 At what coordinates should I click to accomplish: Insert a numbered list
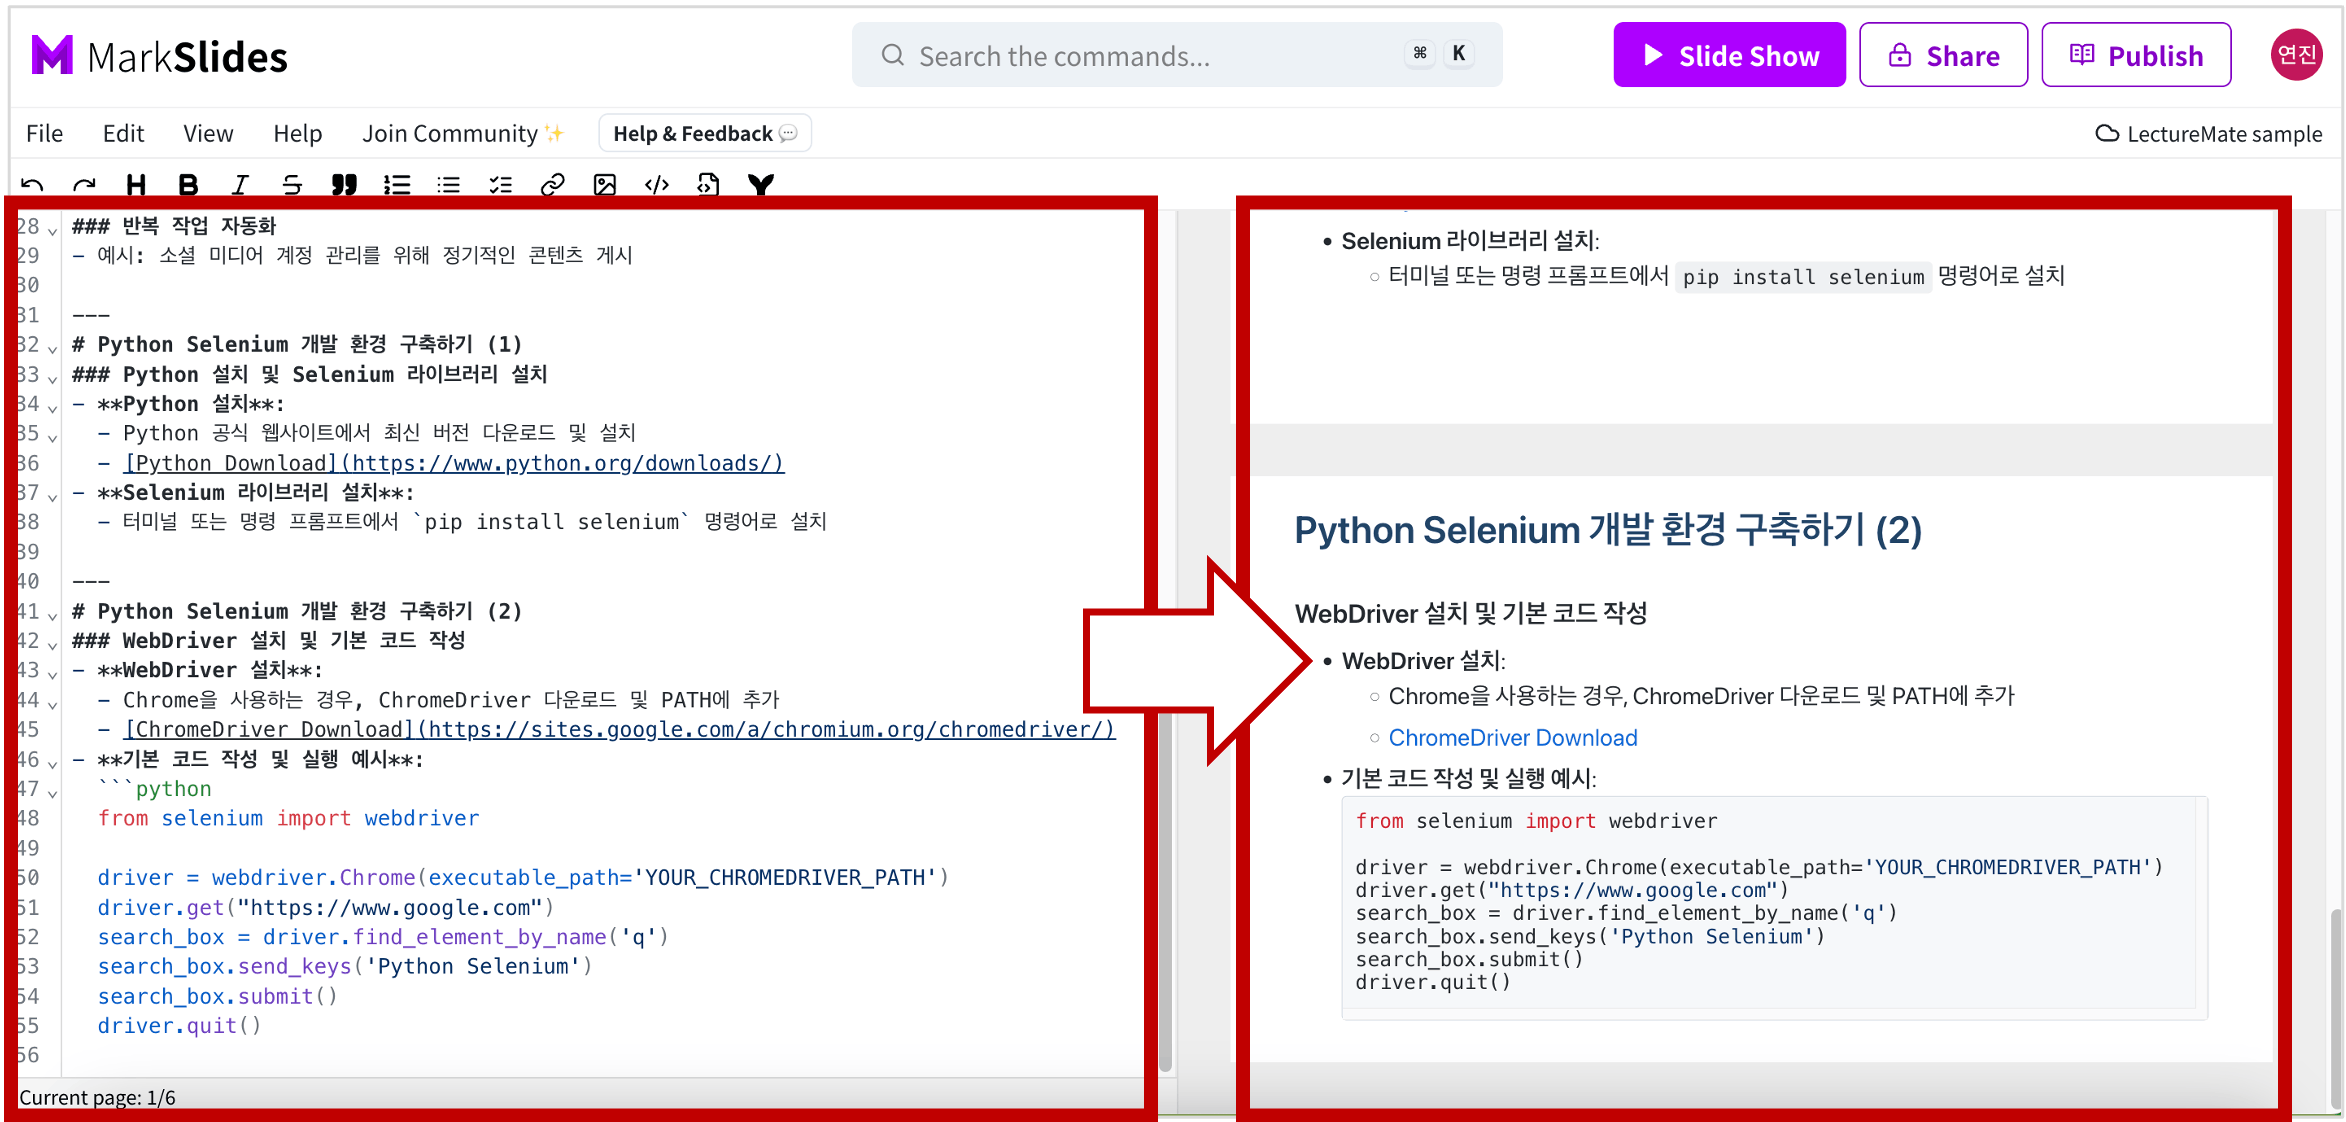click(397, 185)
